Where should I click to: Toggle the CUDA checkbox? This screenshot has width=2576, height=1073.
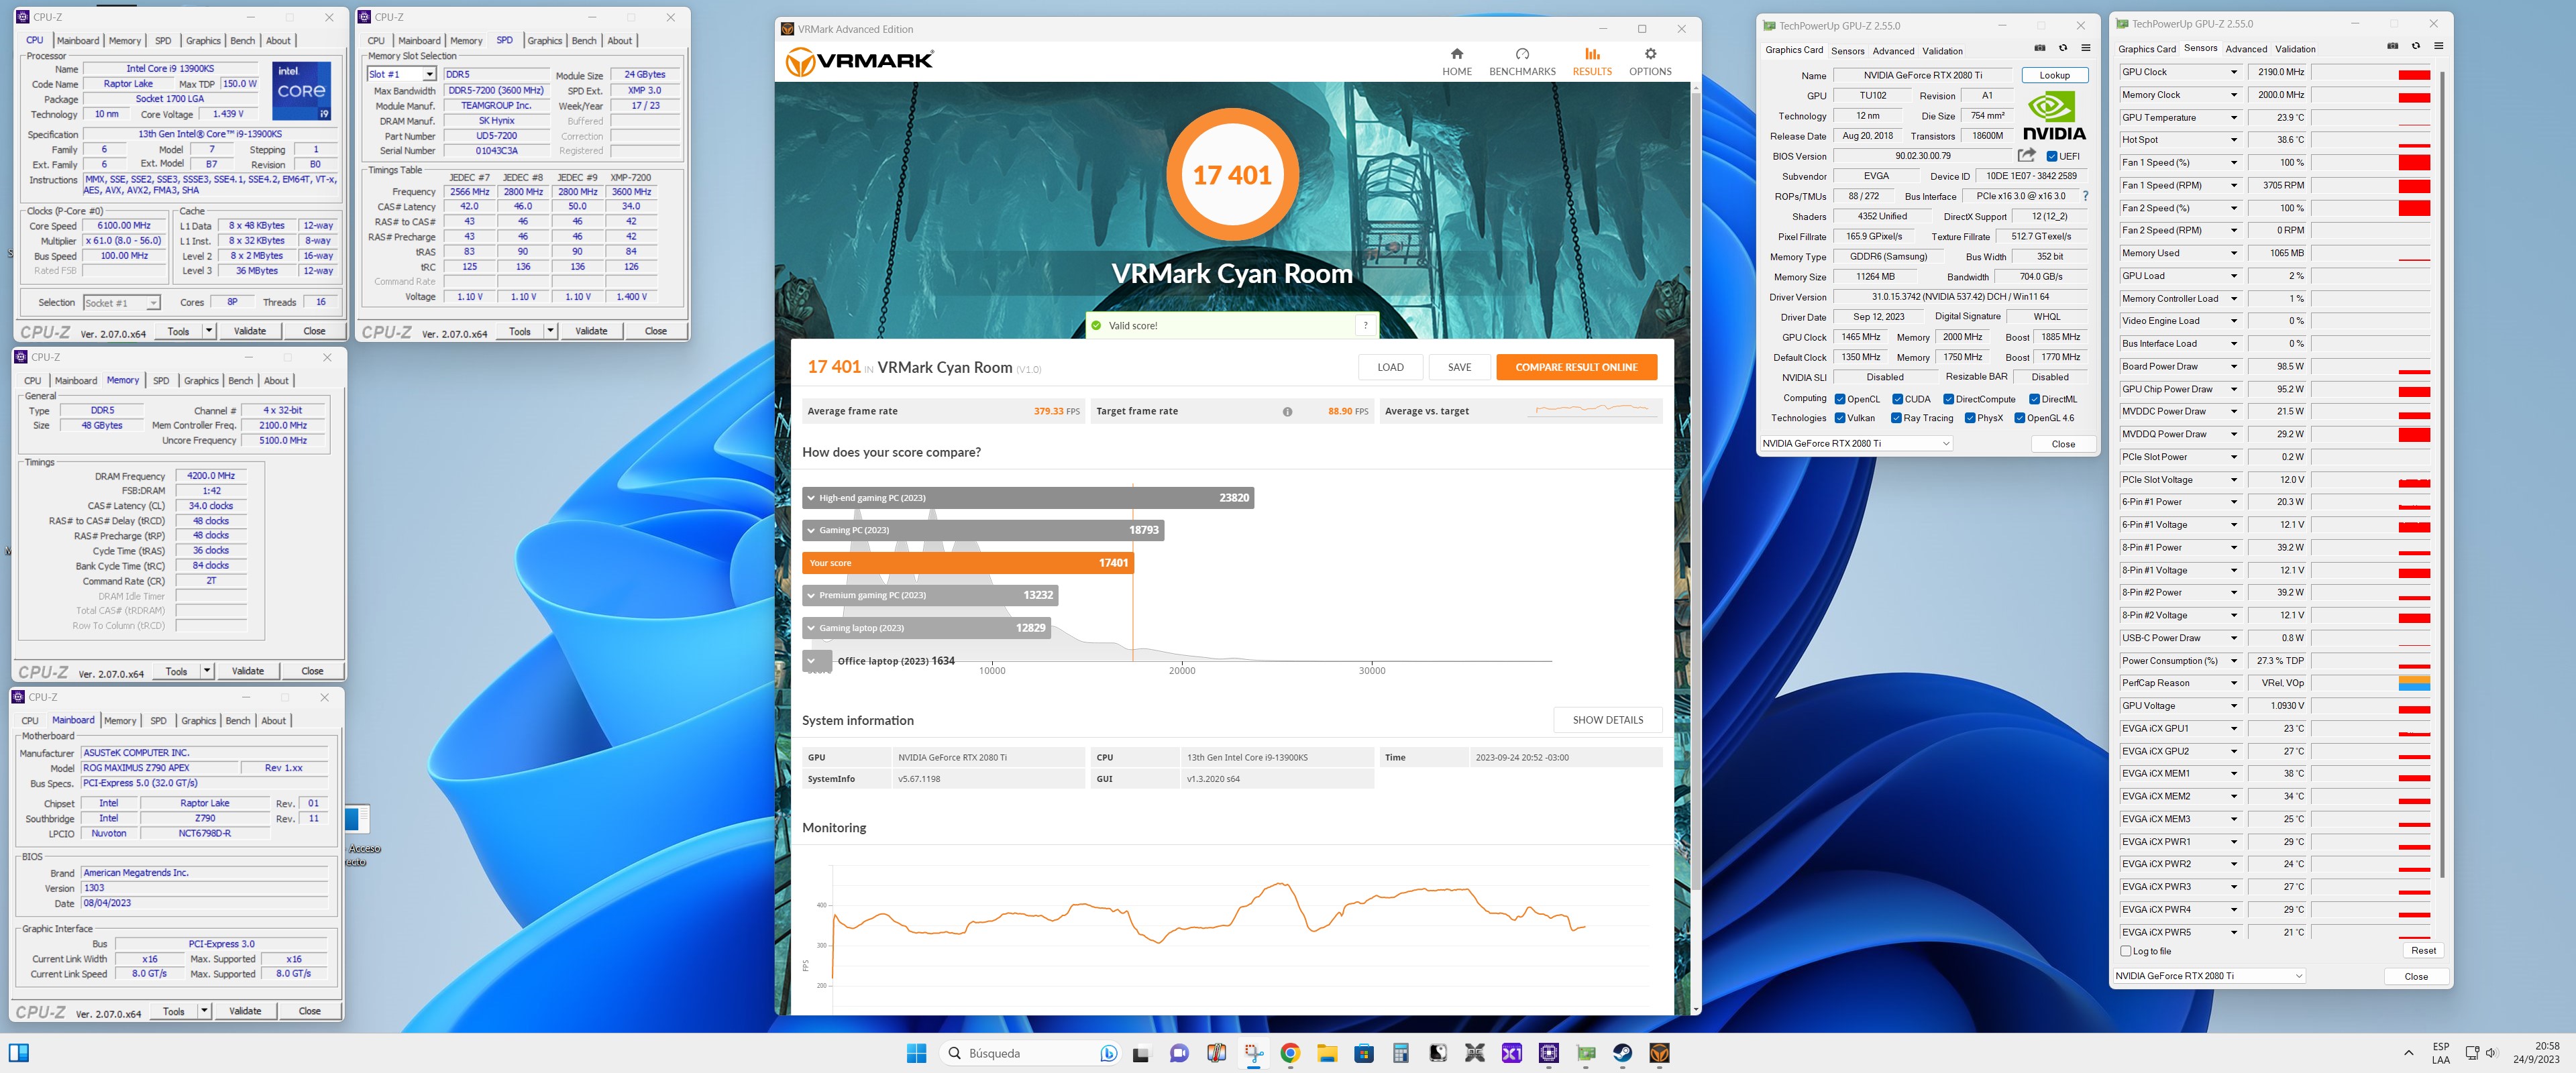point(1897,400)
